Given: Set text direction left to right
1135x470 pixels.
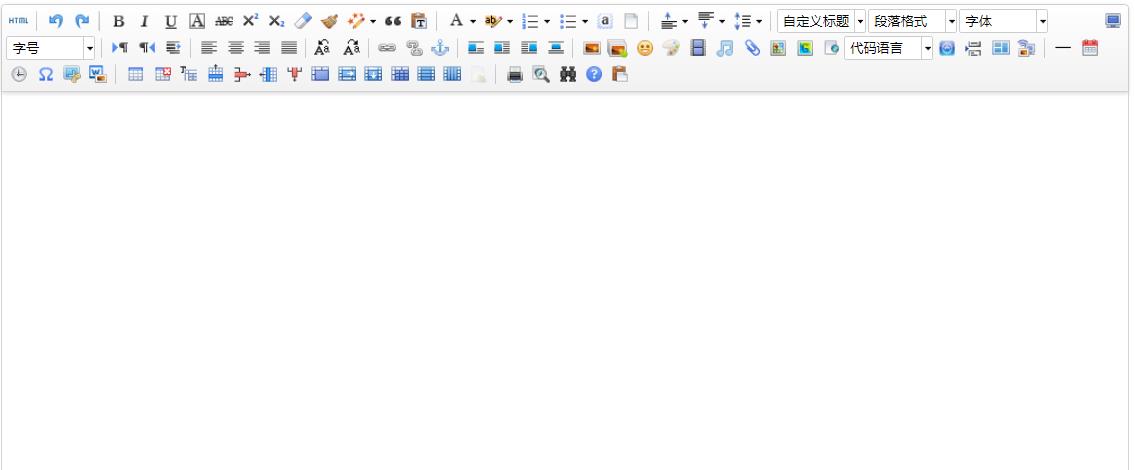Looking at the screenshot, I should 120,48.
